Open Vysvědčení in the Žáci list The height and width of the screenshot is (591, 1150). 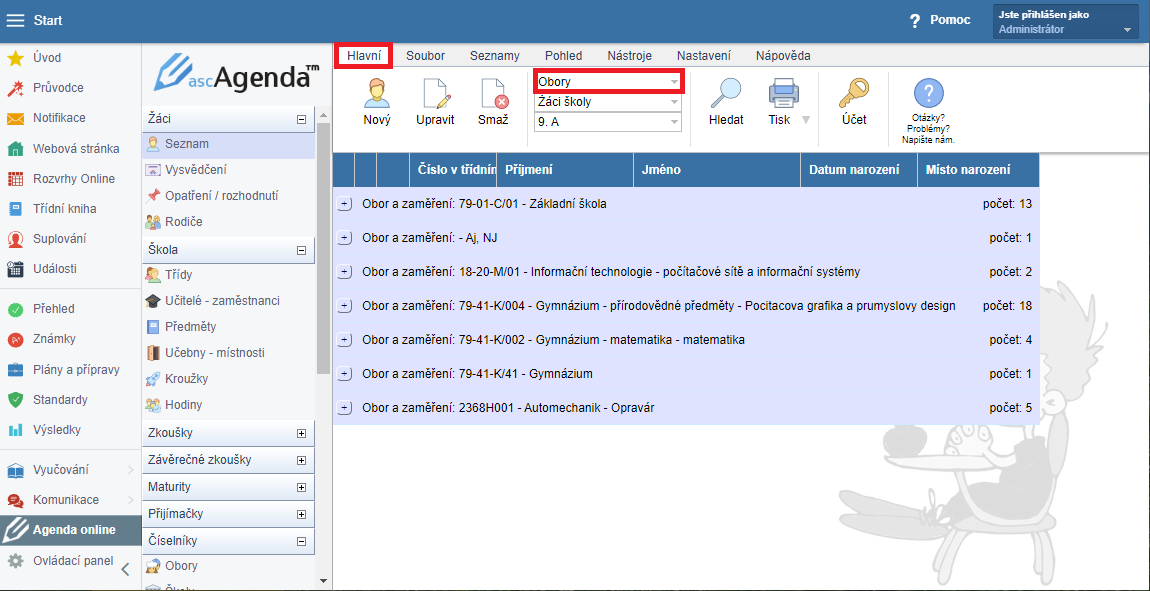(x=195, y=170)
